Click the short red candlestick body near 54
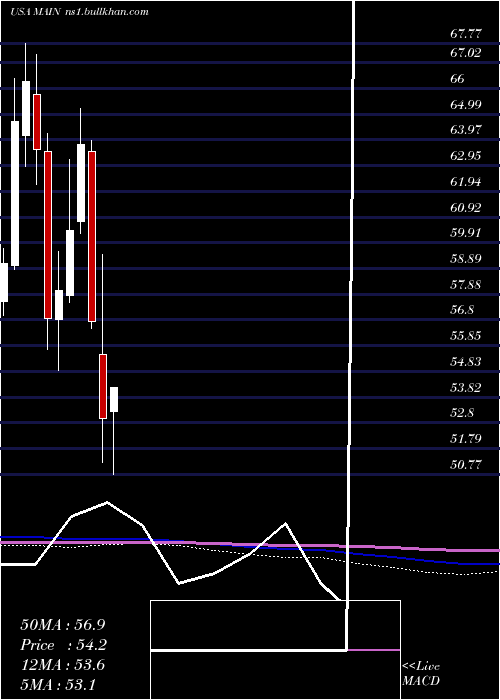Screen dimensions: 500x700 pos(103,386)
